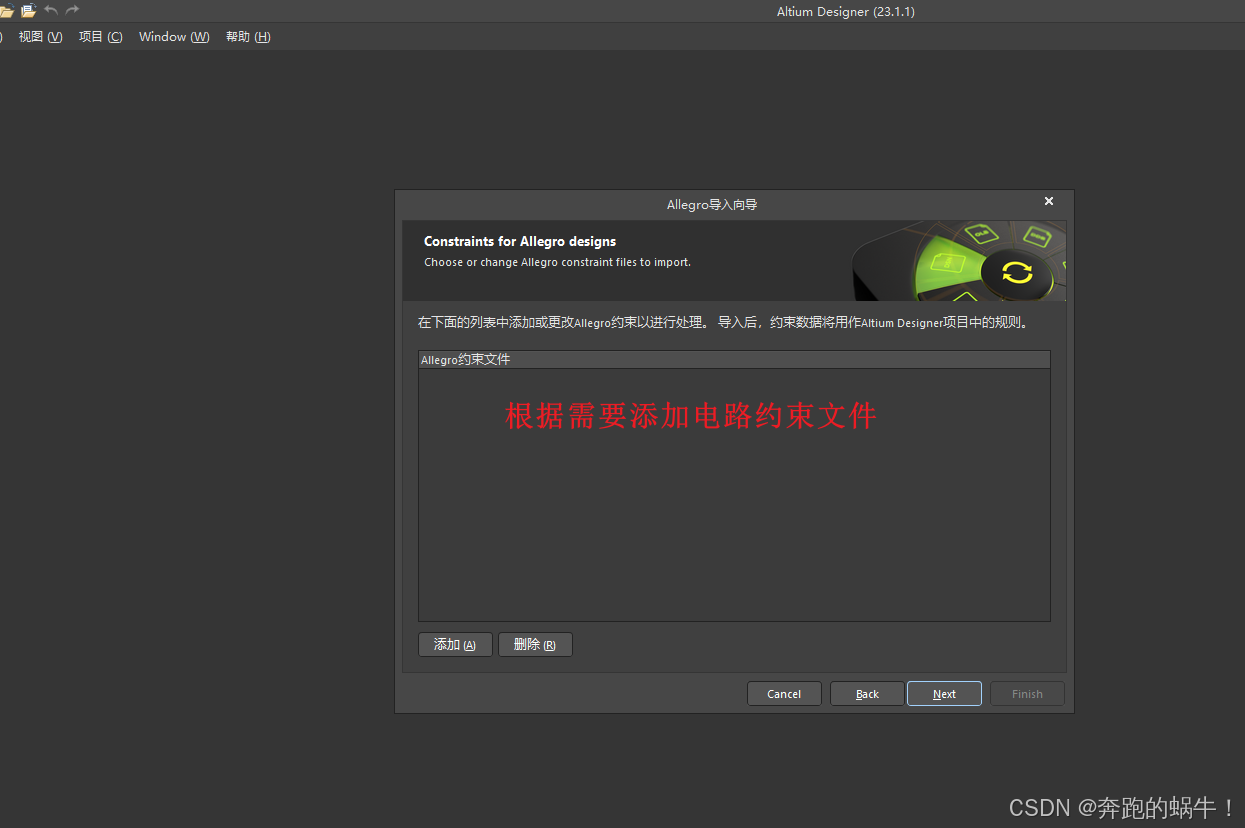The image size is (1245, 828).
Task: Cancel the Allegro import wizard
Action: pyautogui.click(x=784, y=694)
